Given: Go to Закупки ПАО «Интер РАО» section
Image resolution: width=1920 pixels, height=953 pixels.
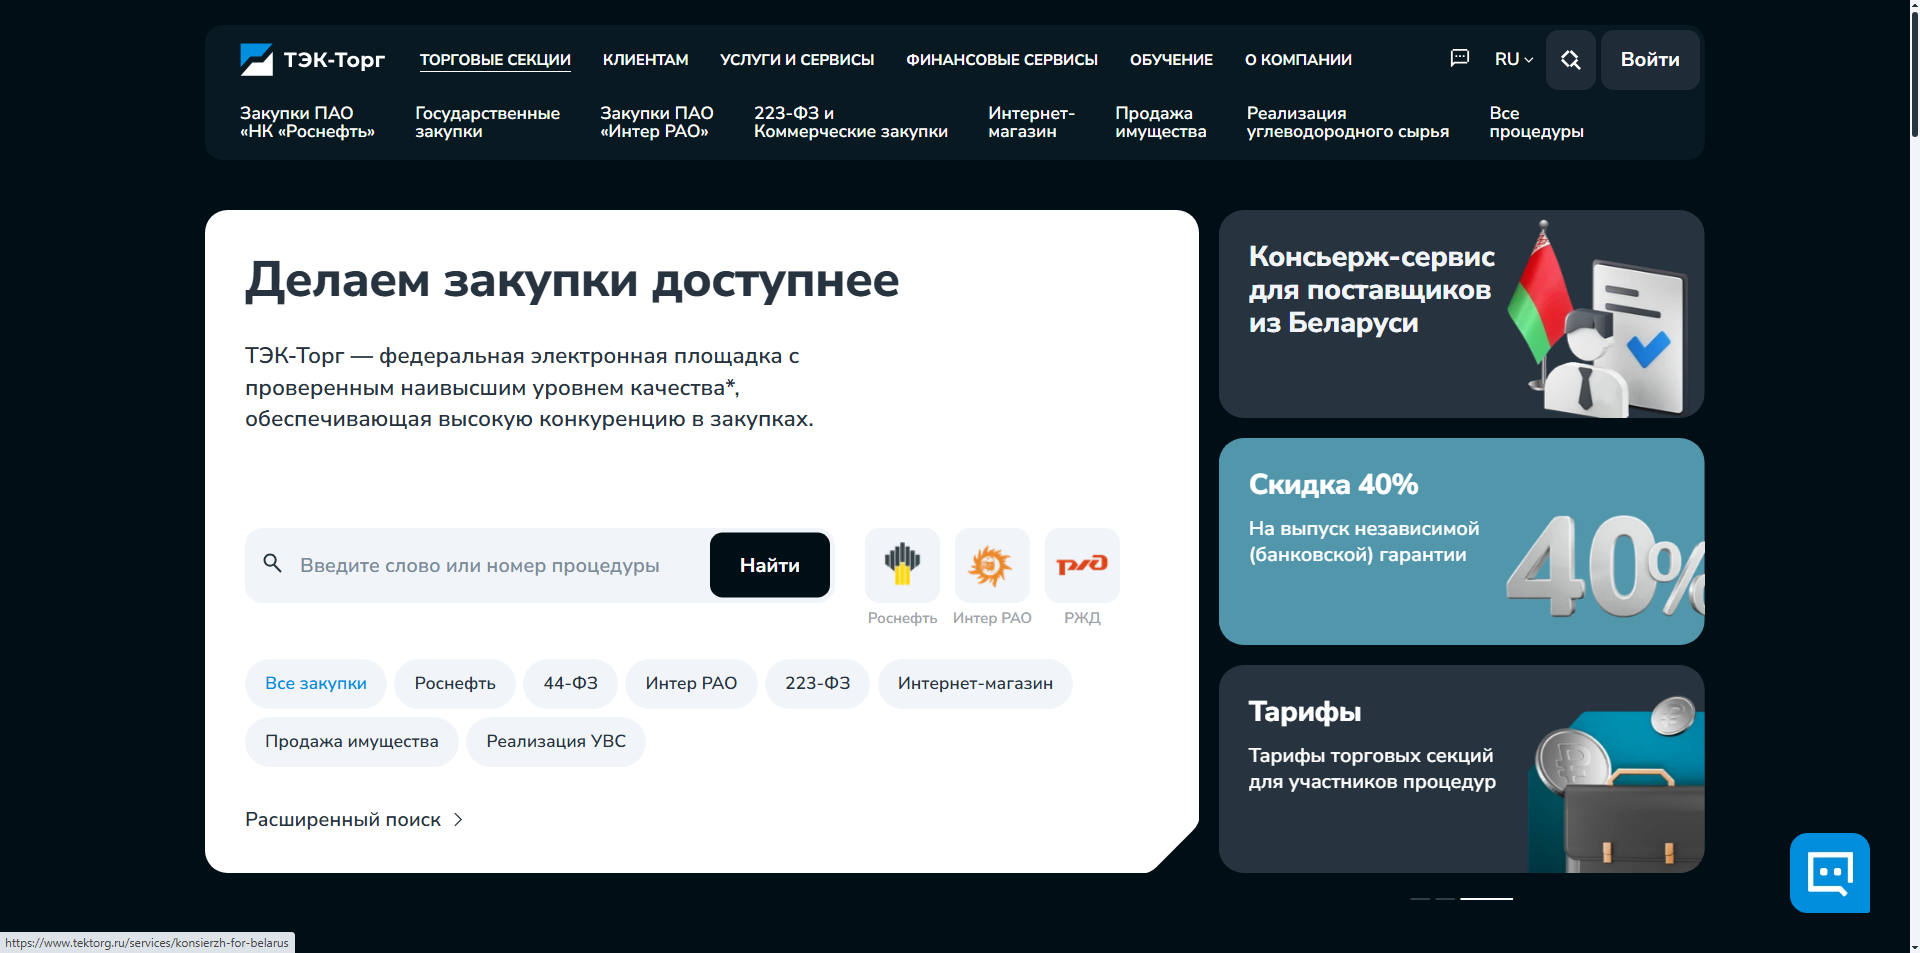Looking at the screenshot, I should click(x=657, y=122).
